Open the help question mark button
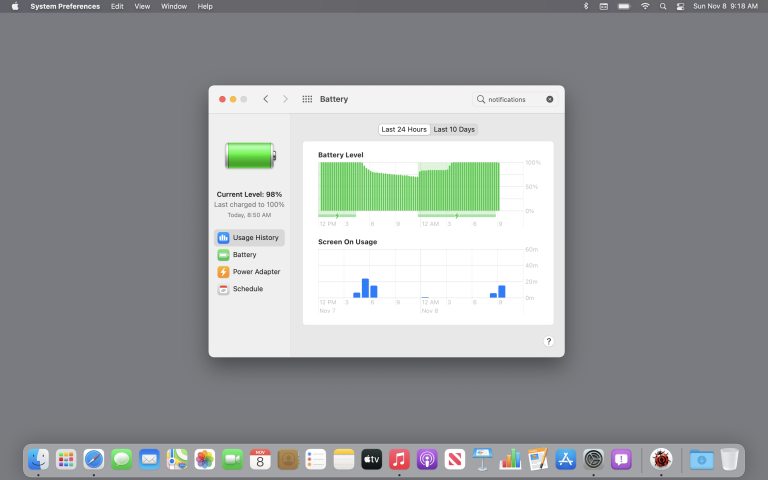 (548, 341)
